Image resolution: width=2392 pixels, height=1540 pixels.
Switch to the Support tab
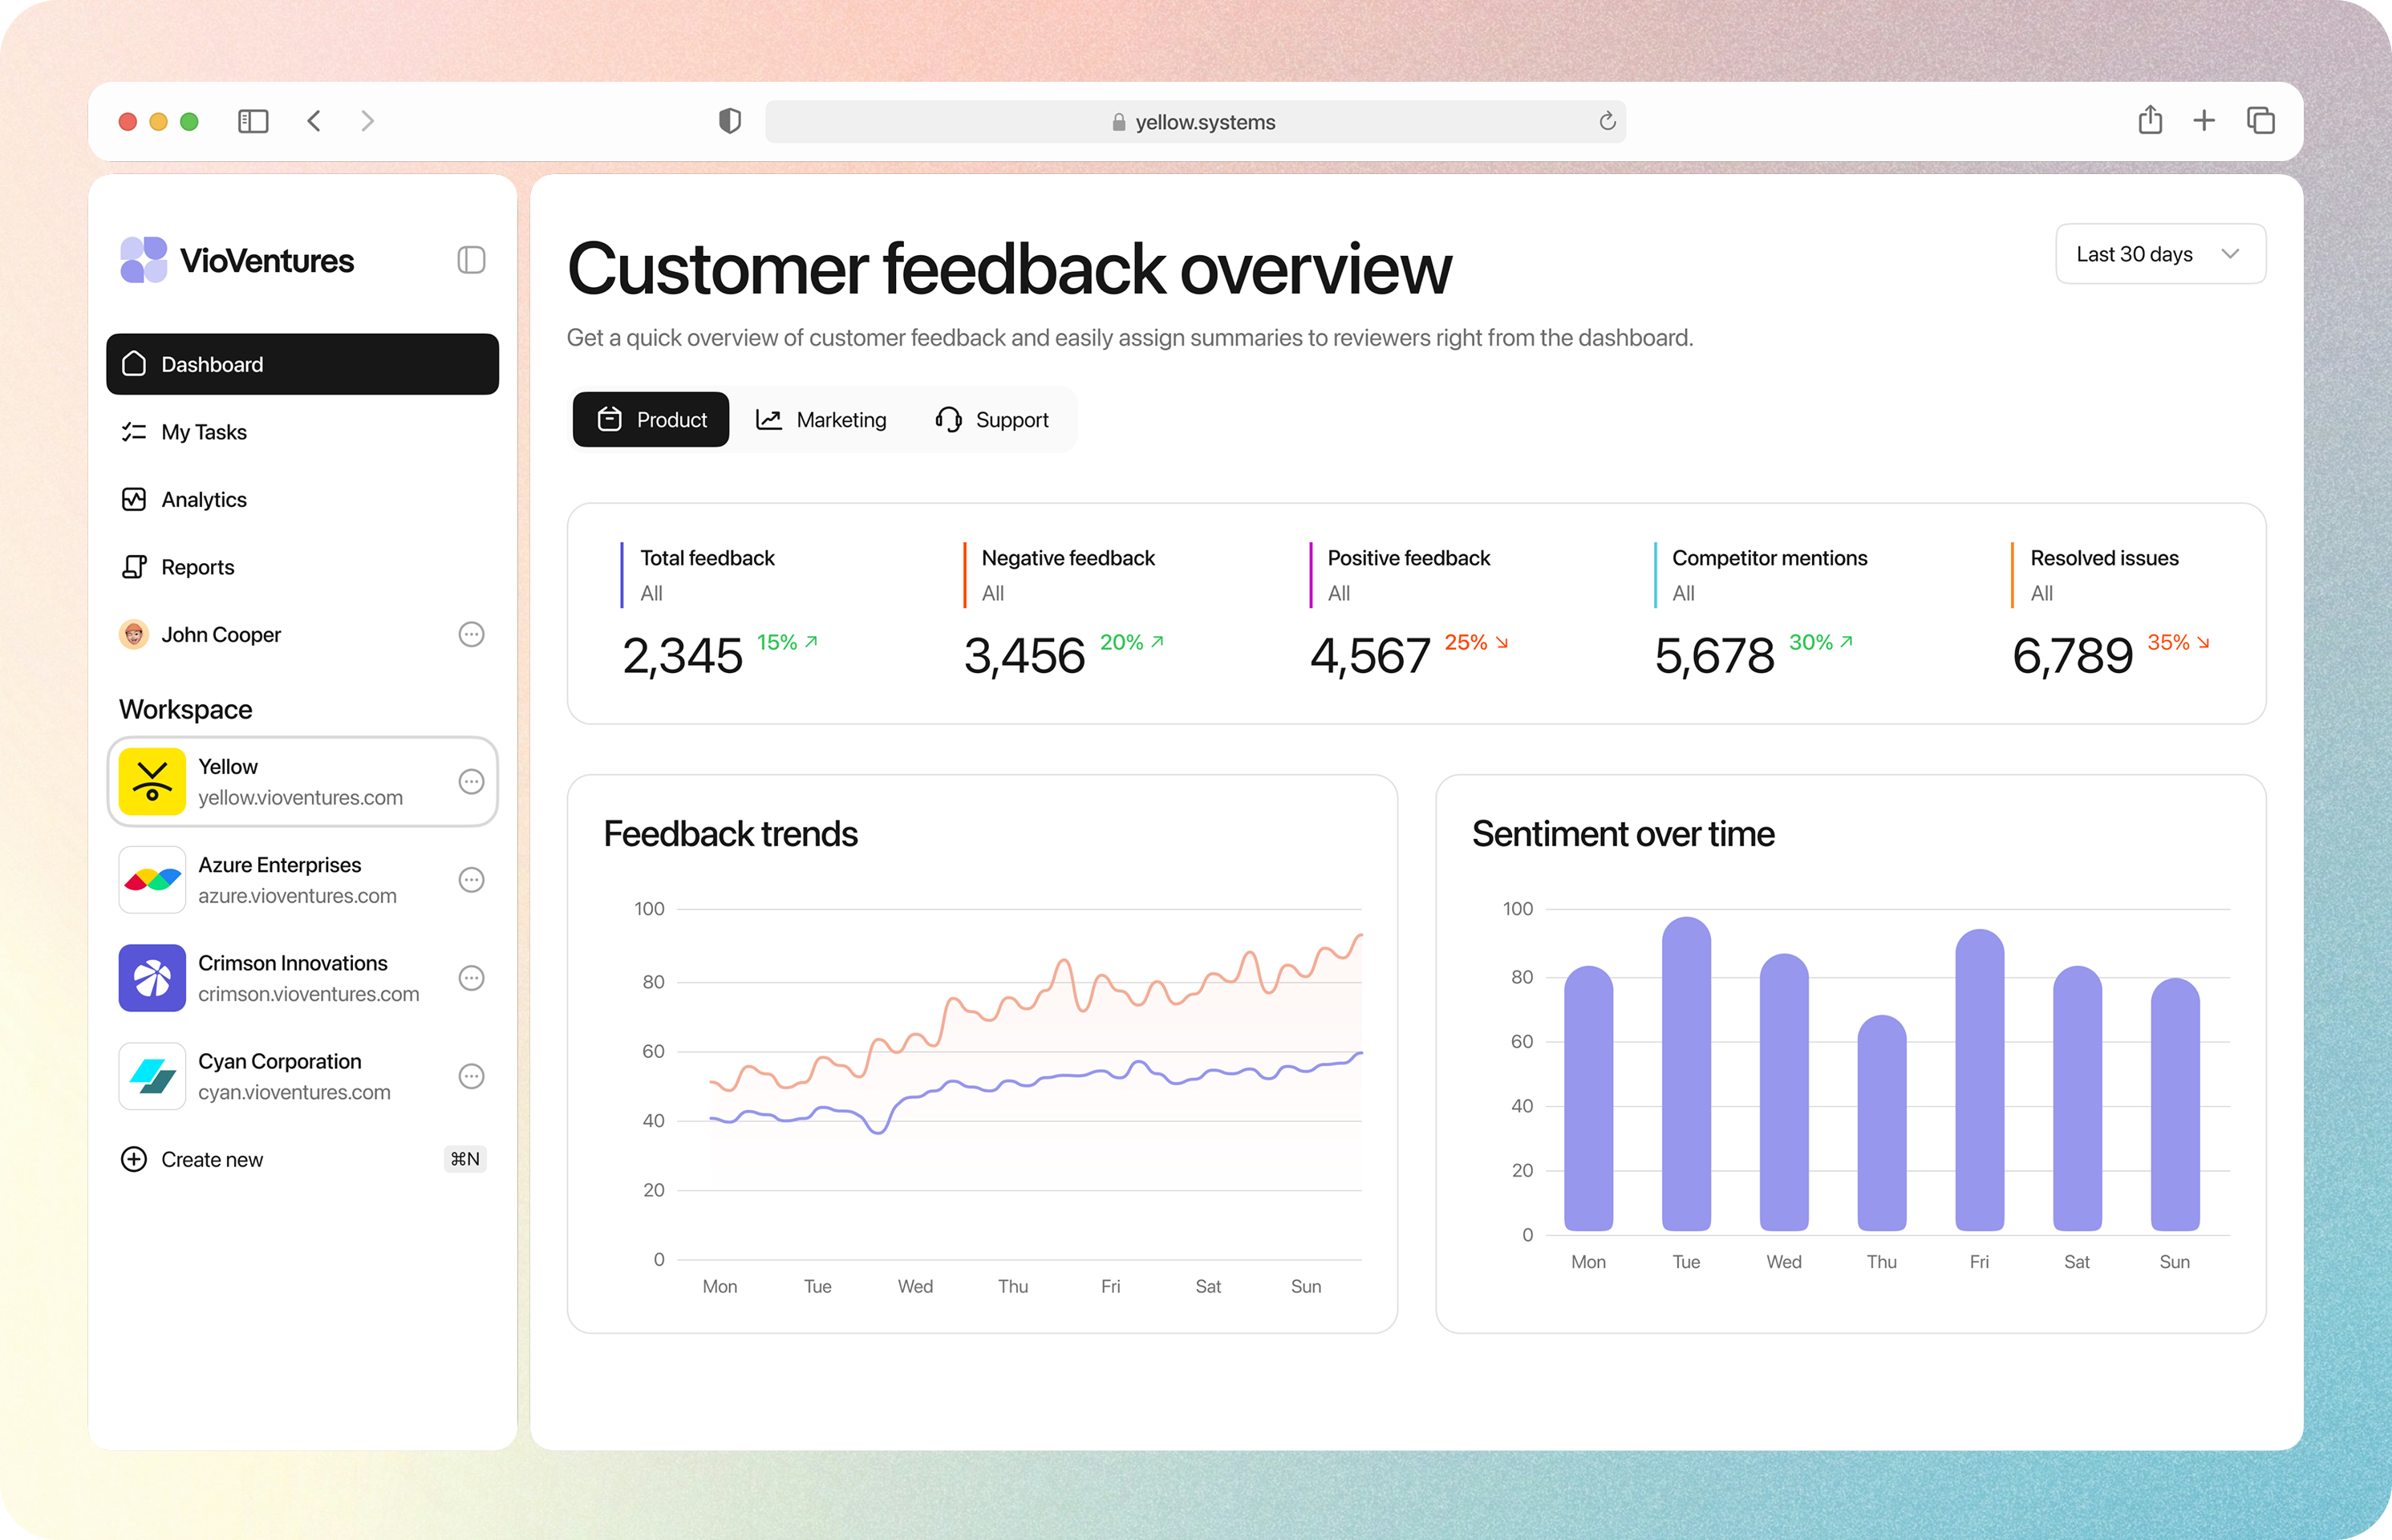(992, 419)
